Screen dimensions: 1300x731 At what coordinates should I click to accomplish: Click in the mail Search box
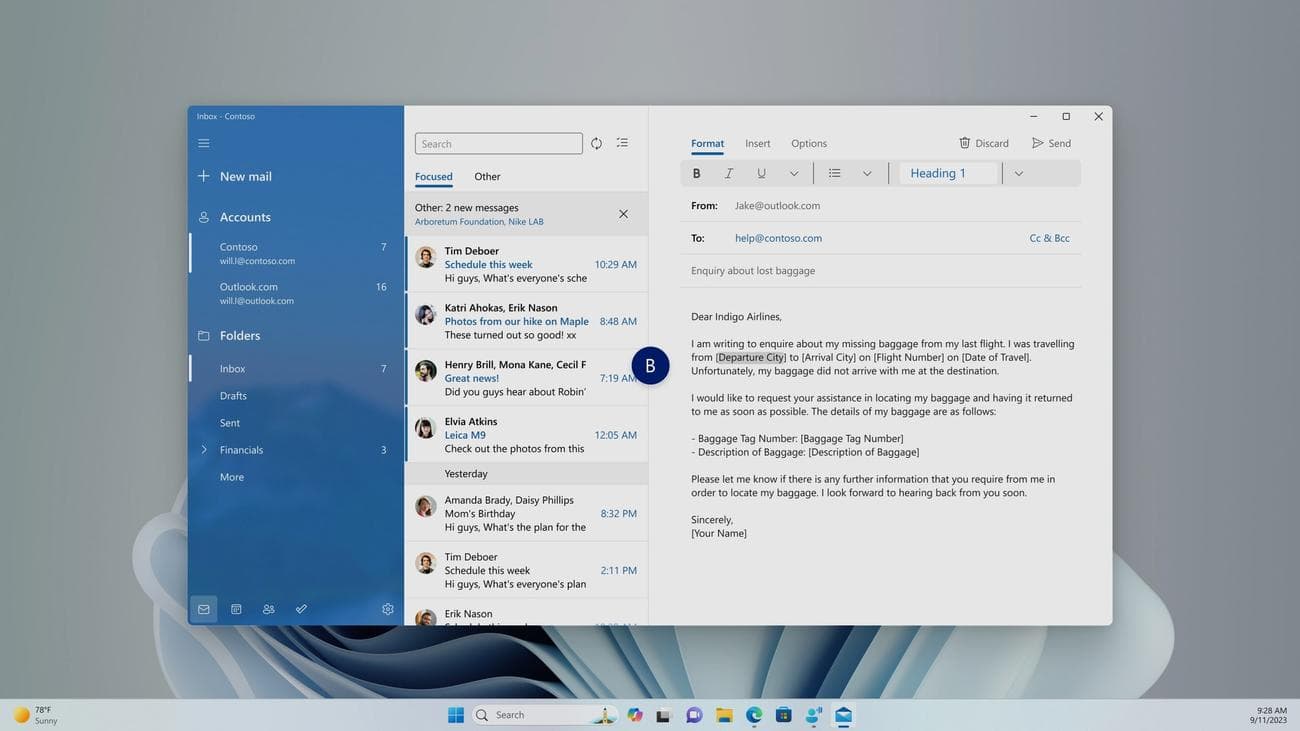click(498, 143)
